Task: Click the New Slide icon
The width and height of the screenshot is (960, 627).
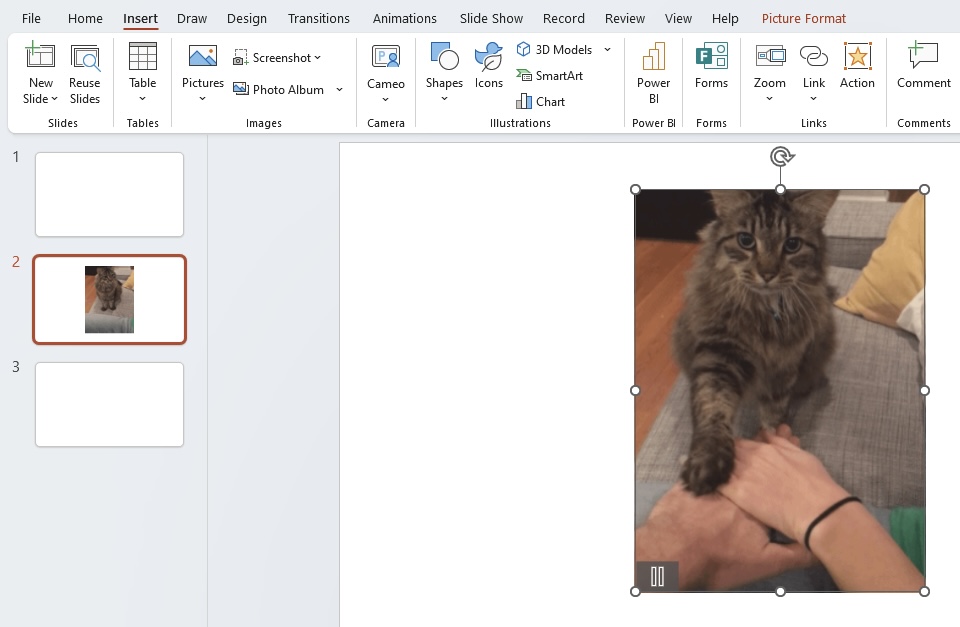Action: [x=40, y=55]
